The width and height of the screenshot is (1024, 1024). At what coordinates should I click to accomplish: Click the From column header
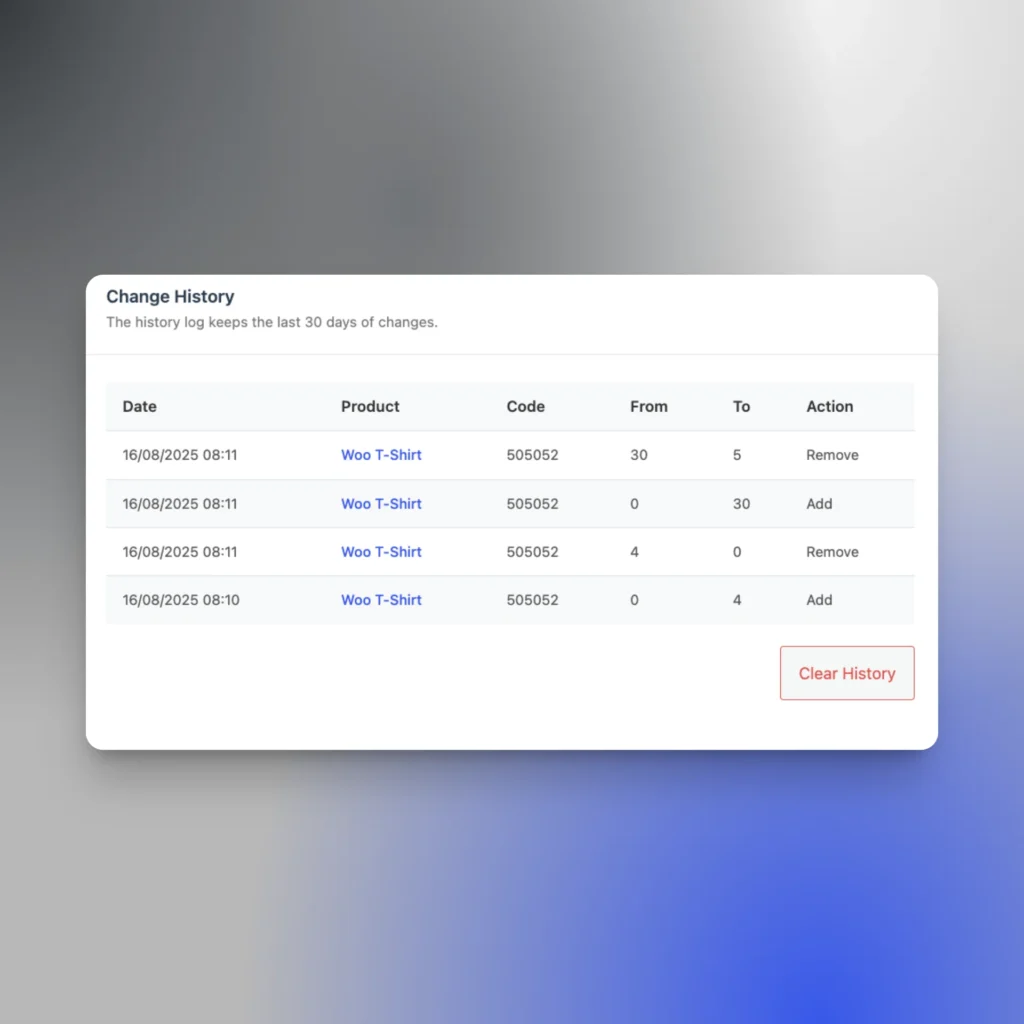tap(648, 407)
